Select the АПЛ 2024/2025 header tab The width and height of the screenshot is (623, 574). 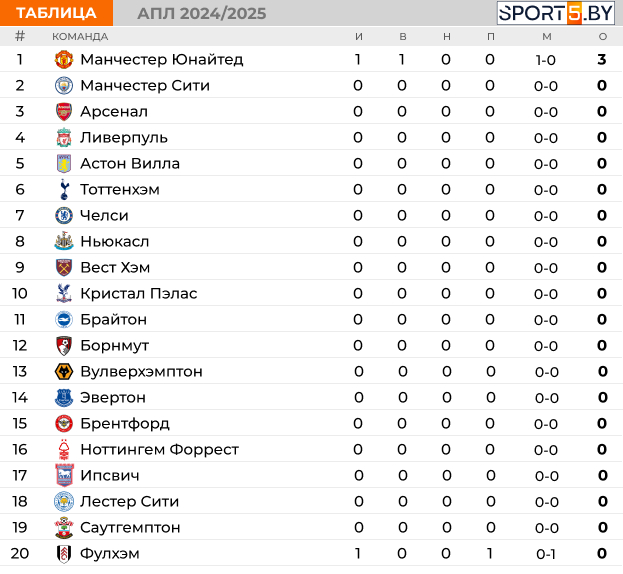(x=201, y=14)
